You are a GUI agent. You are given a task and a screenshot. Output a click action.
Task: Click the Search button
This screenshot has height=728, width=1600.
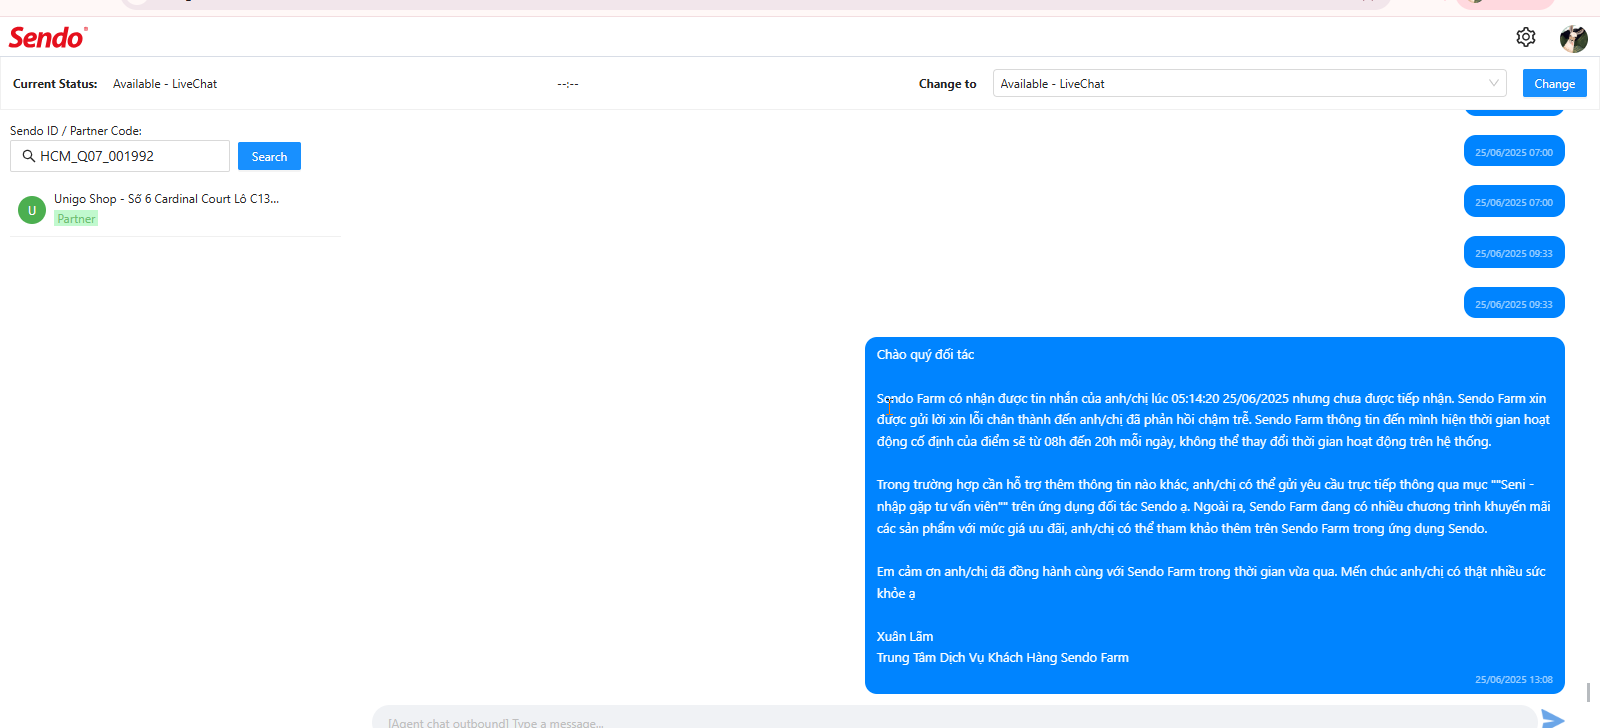click(x=269, y=156)
